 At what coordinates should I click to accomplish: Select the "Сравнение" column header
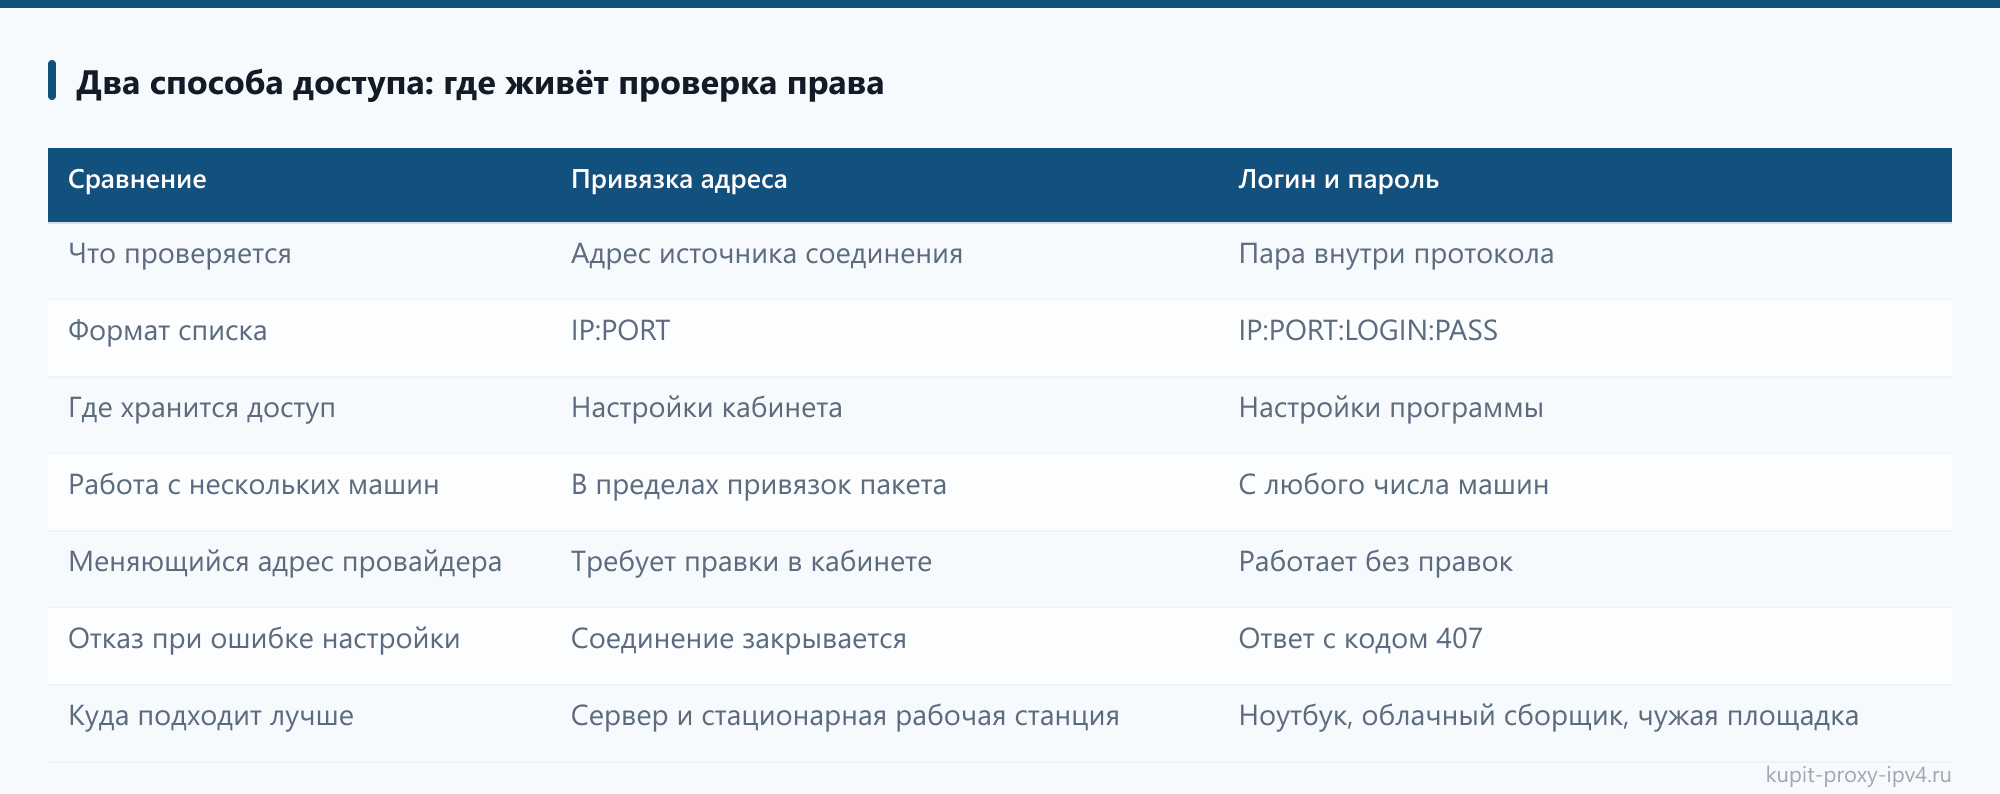coord(137,180)
